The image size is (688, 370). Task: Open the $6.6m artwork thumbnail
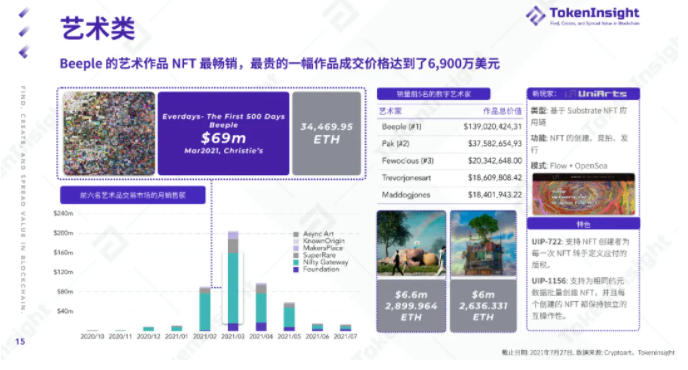point(411,244)
